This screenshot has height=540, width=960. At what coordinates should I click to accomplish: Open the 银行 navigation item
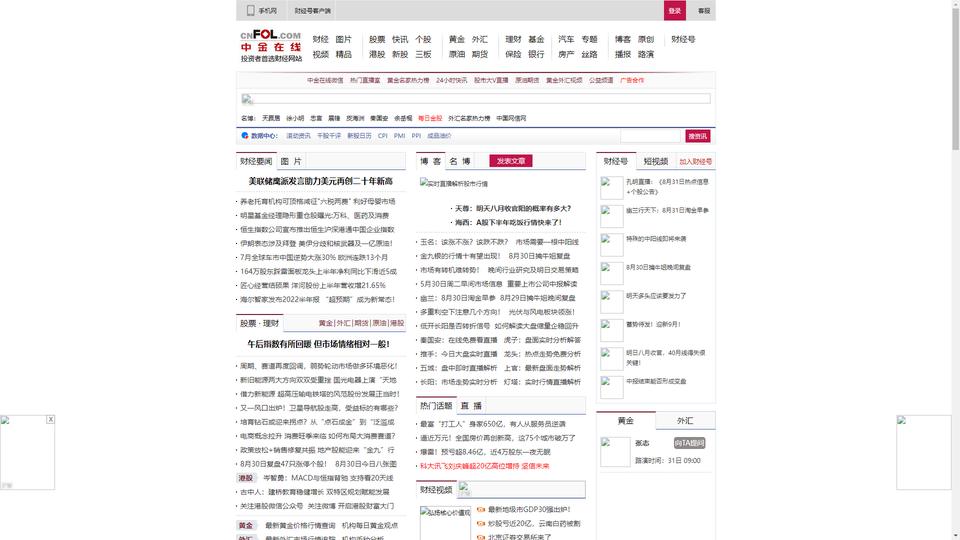[x=536, y=54]
